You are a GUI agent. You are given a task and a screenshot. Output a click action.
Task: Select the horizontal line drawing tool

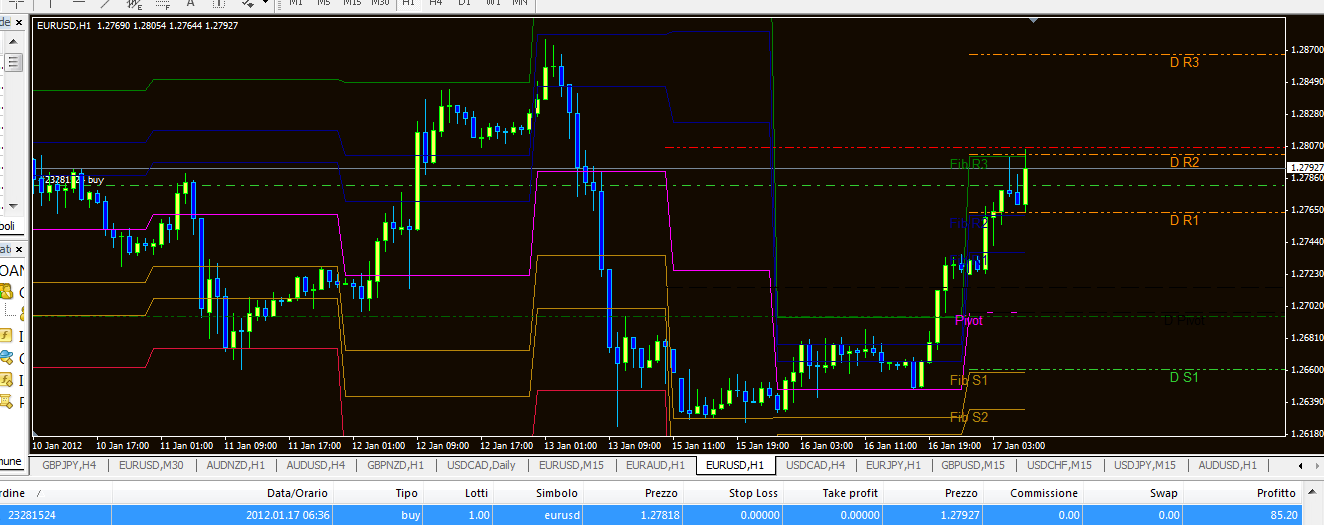[x=78, y=3]
